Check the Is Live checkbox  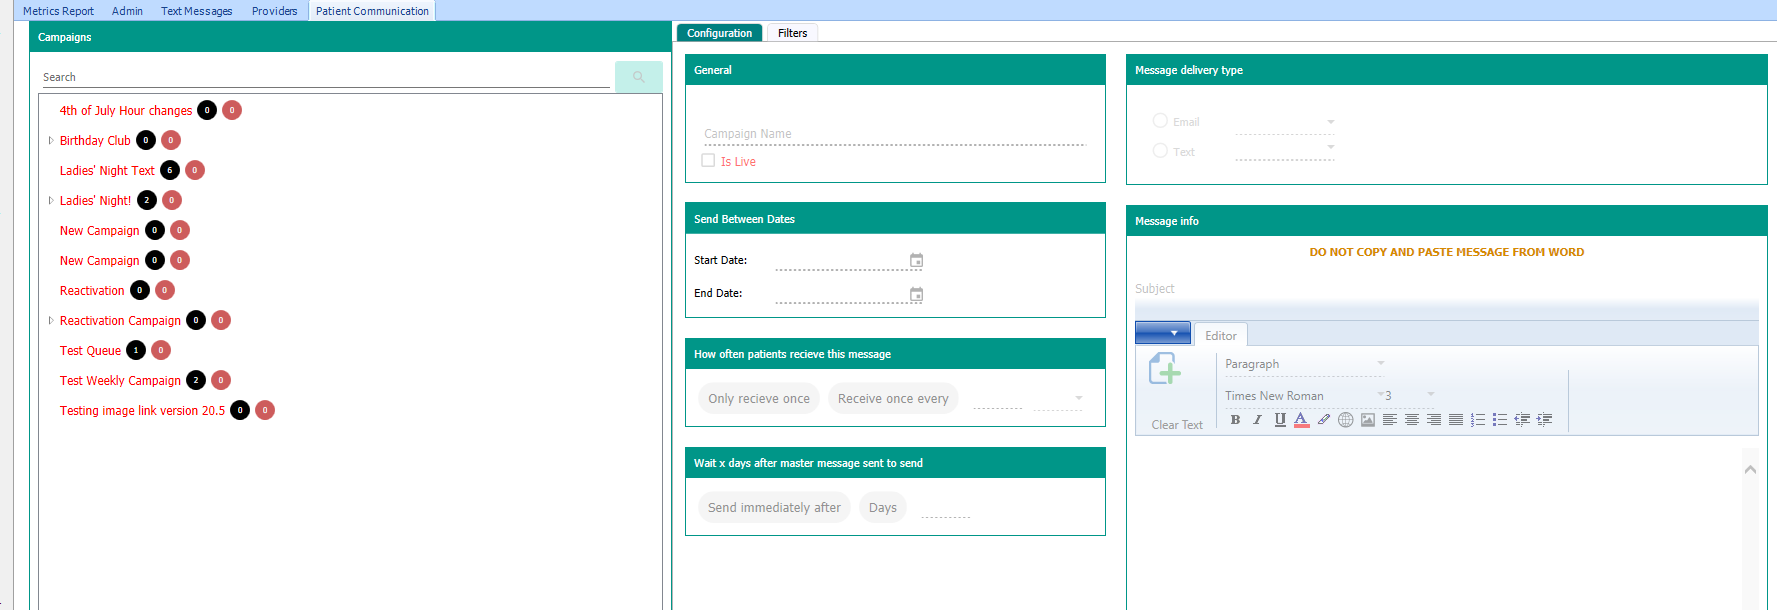[x=708, y=161]
